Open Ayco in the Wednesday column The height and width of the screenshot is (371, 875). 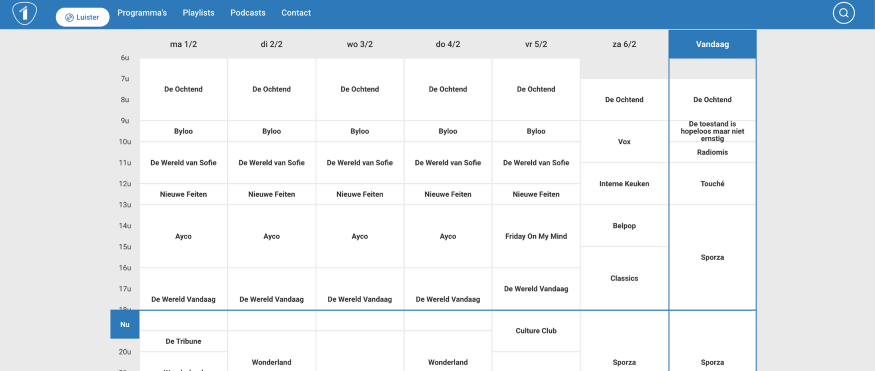(360, 236)
